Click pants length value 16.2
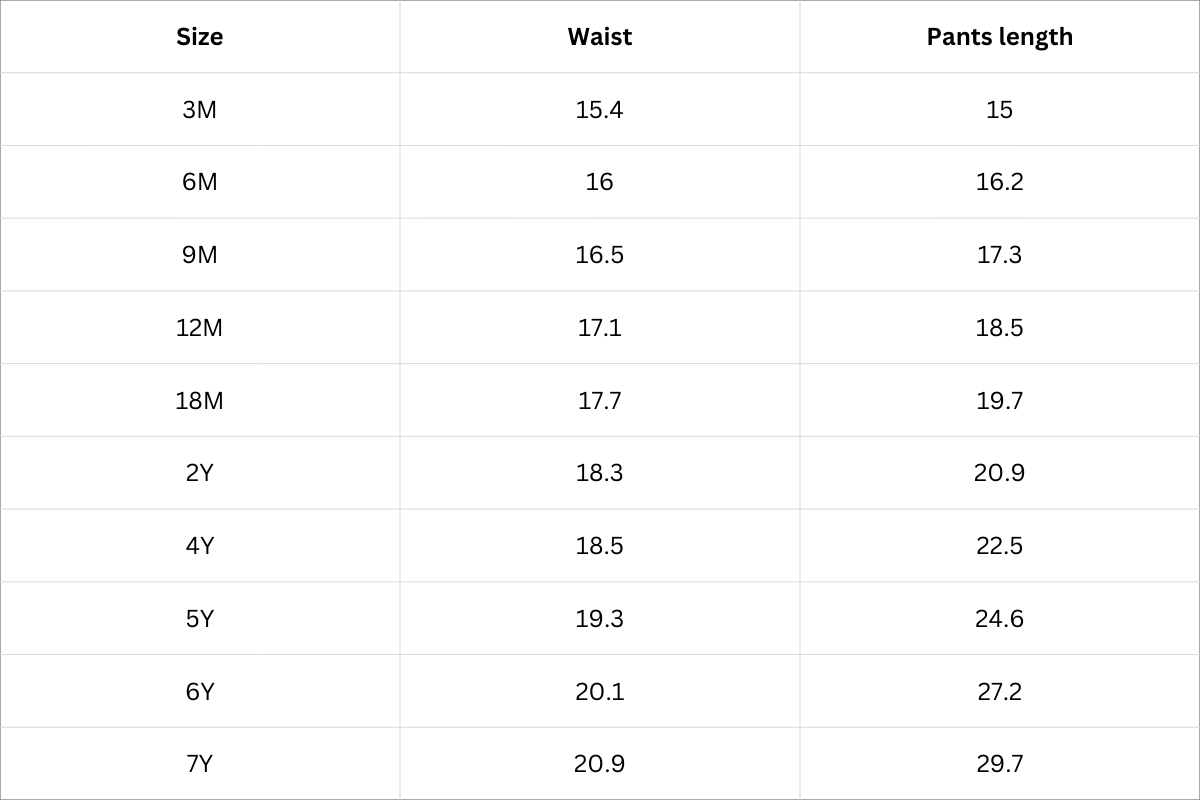The height and width of the screenshot is (800, 1200). pyautogui.click(x=999, y=182)
